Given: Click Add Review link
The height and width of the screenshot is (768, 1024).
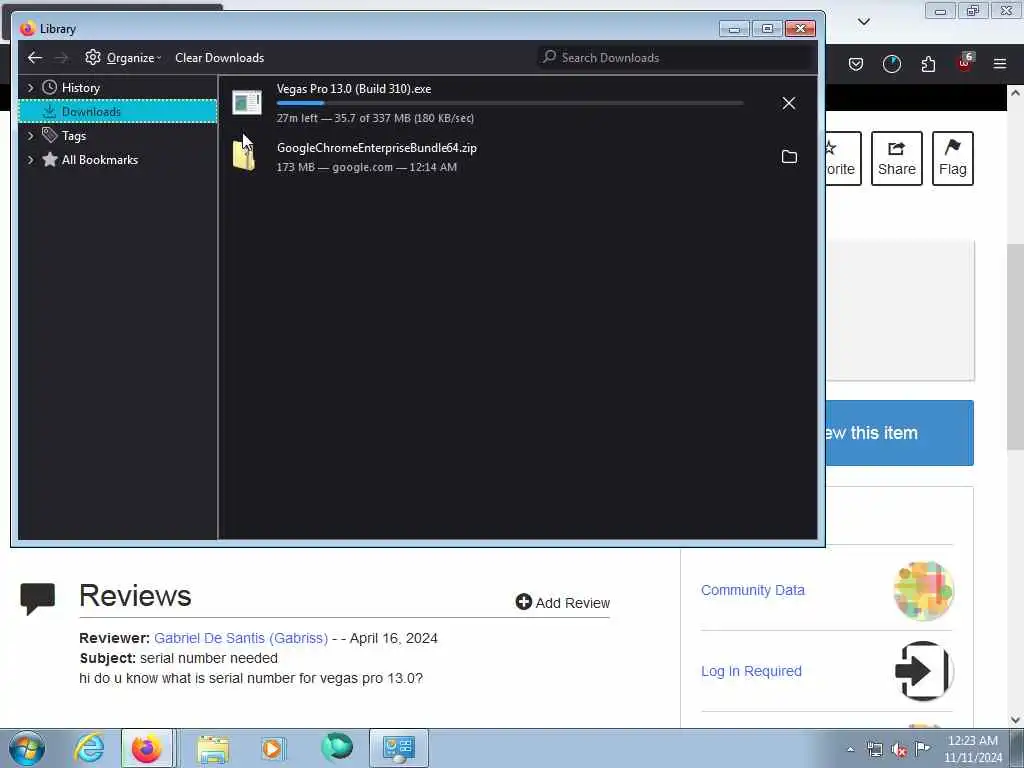Looking at the screenshot, I should [x=563, y=603].
